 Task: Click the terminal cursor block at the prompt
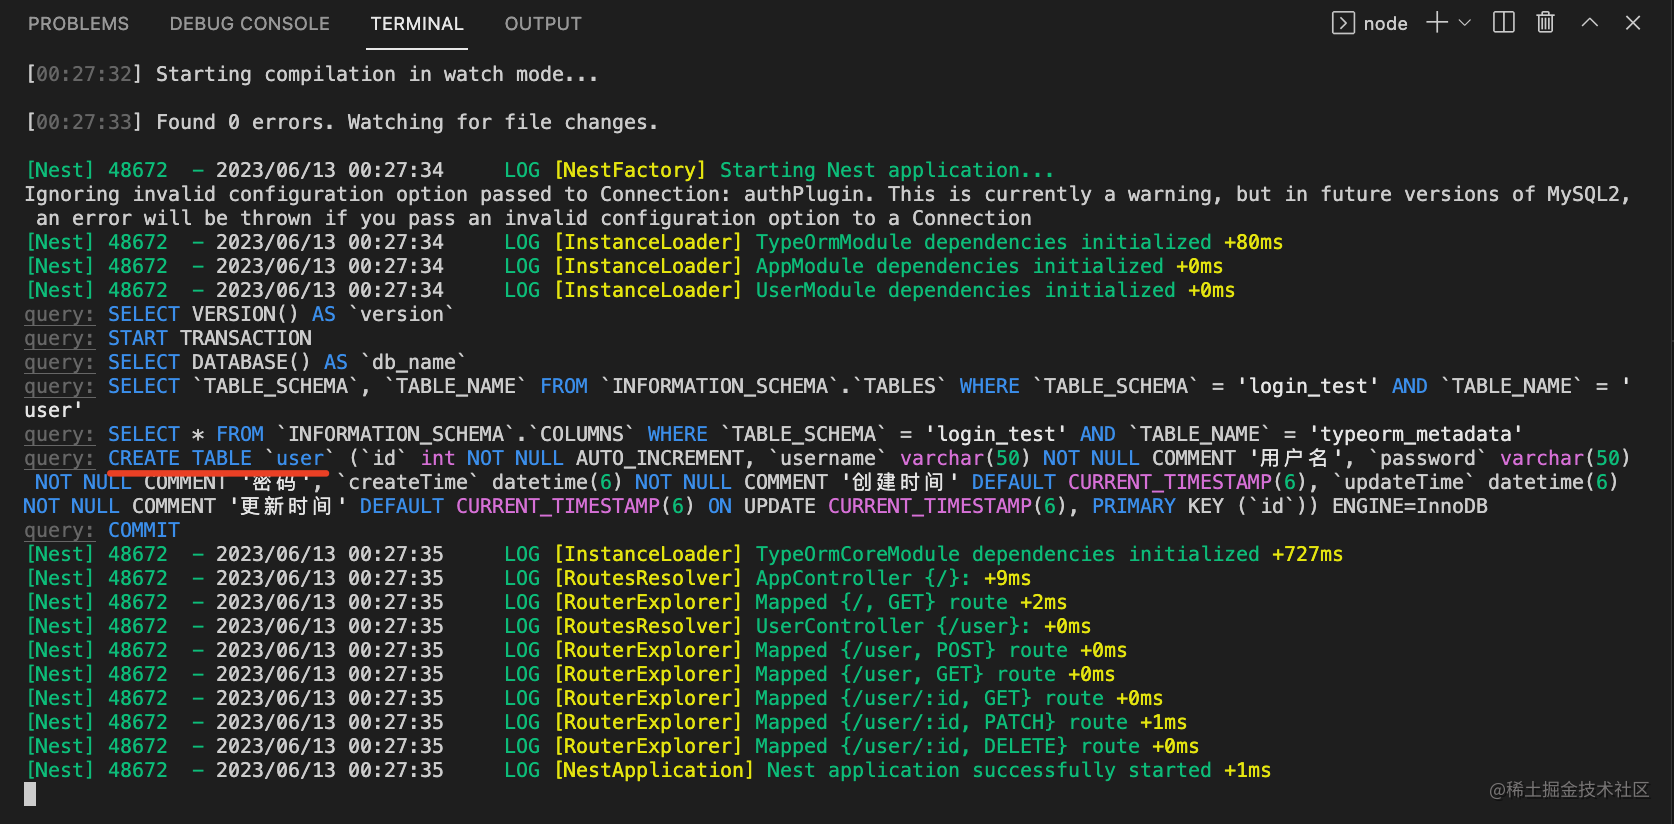pyautogui.click(x=30, y=794)
